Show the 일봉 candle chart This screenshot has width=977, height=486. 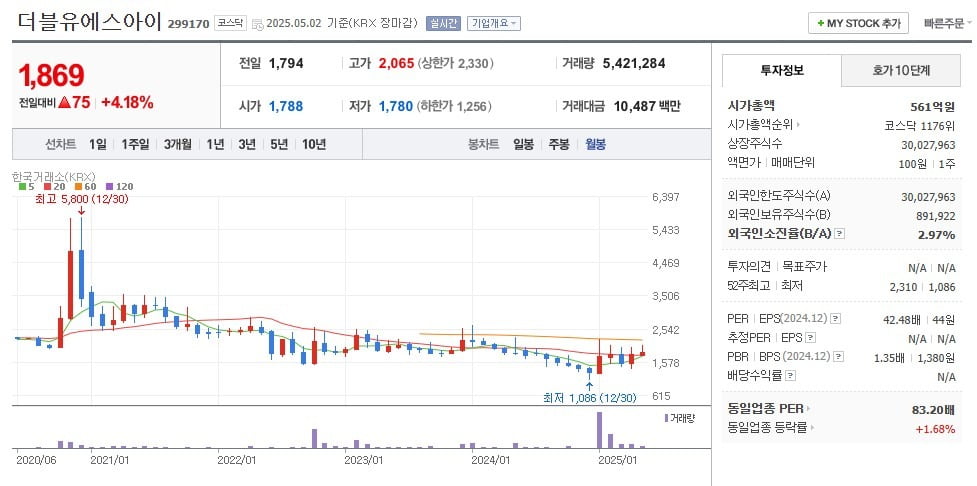pyautogui.click(x=523, y=145)
